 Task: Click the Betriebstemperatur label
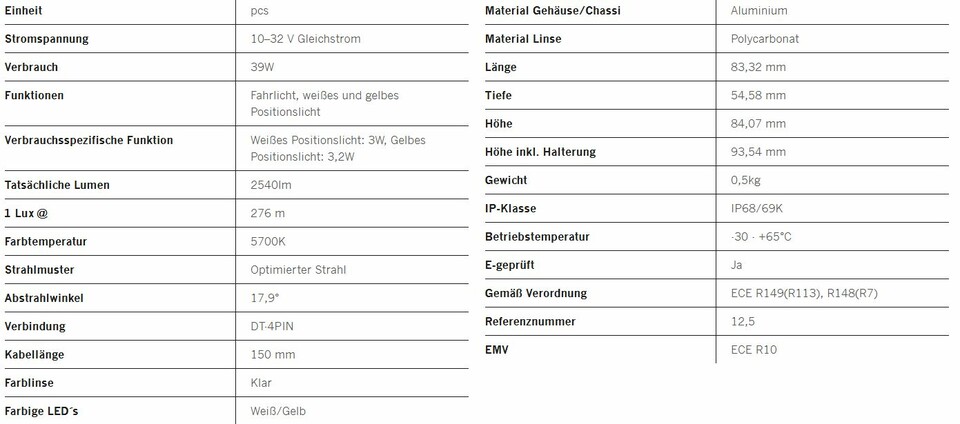(537, 237)
